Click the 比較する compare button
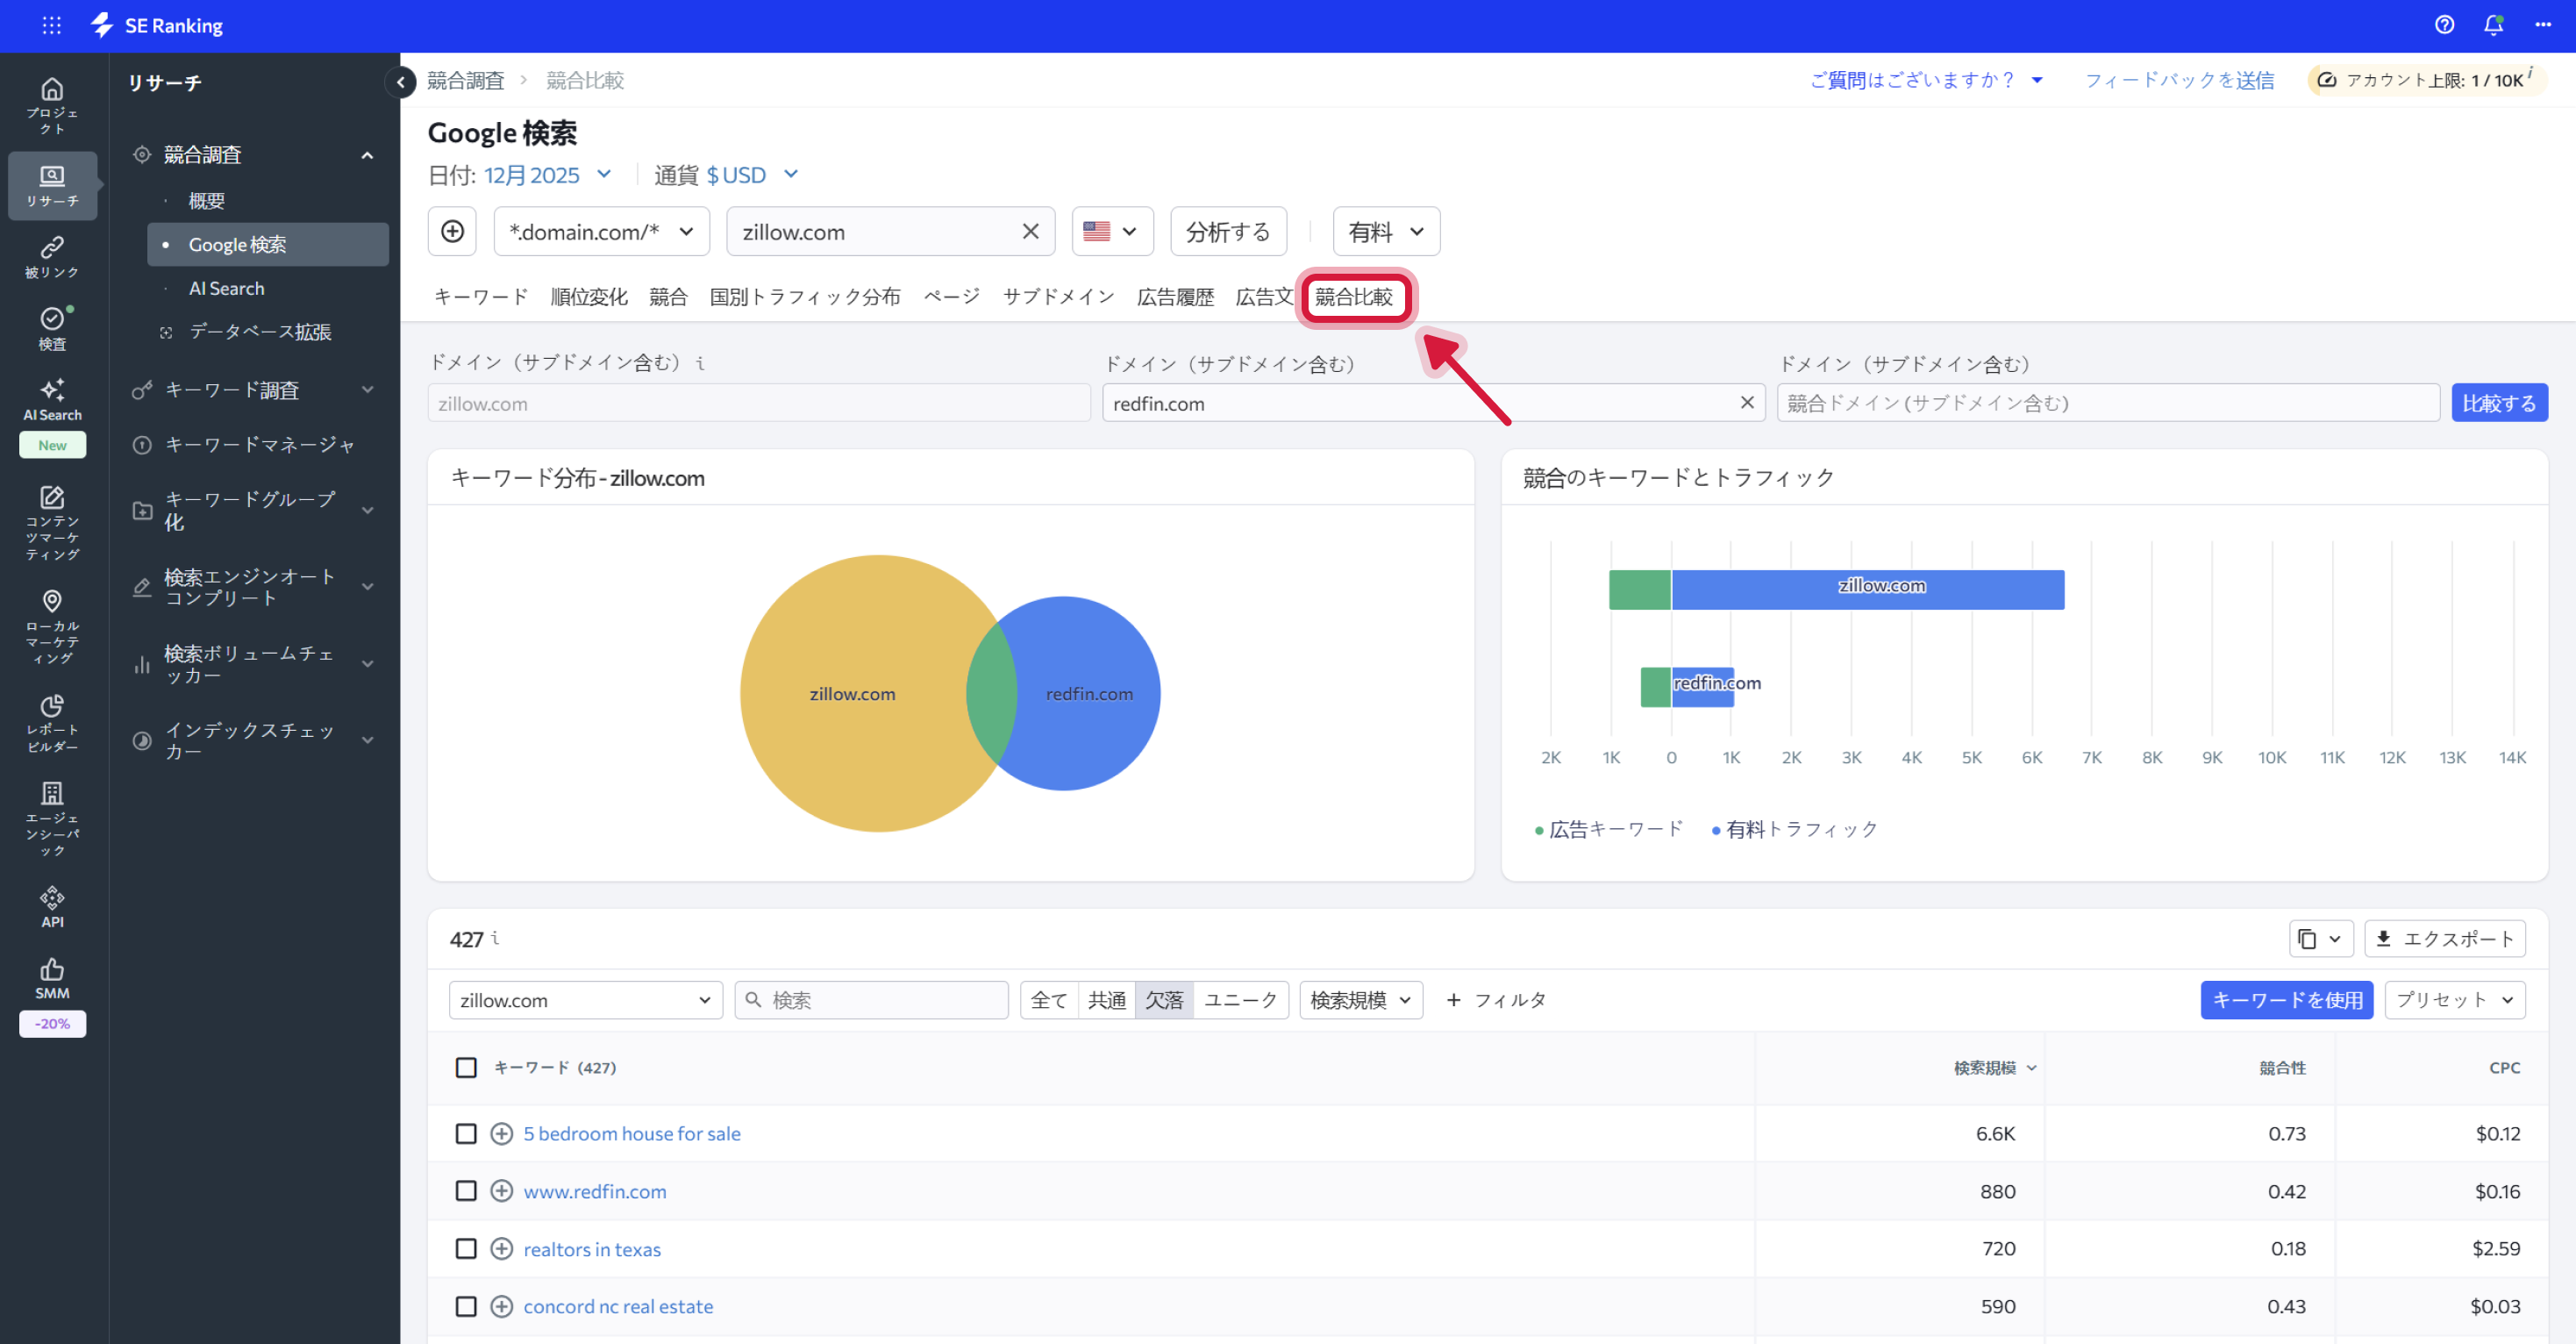 point(2498,403)
